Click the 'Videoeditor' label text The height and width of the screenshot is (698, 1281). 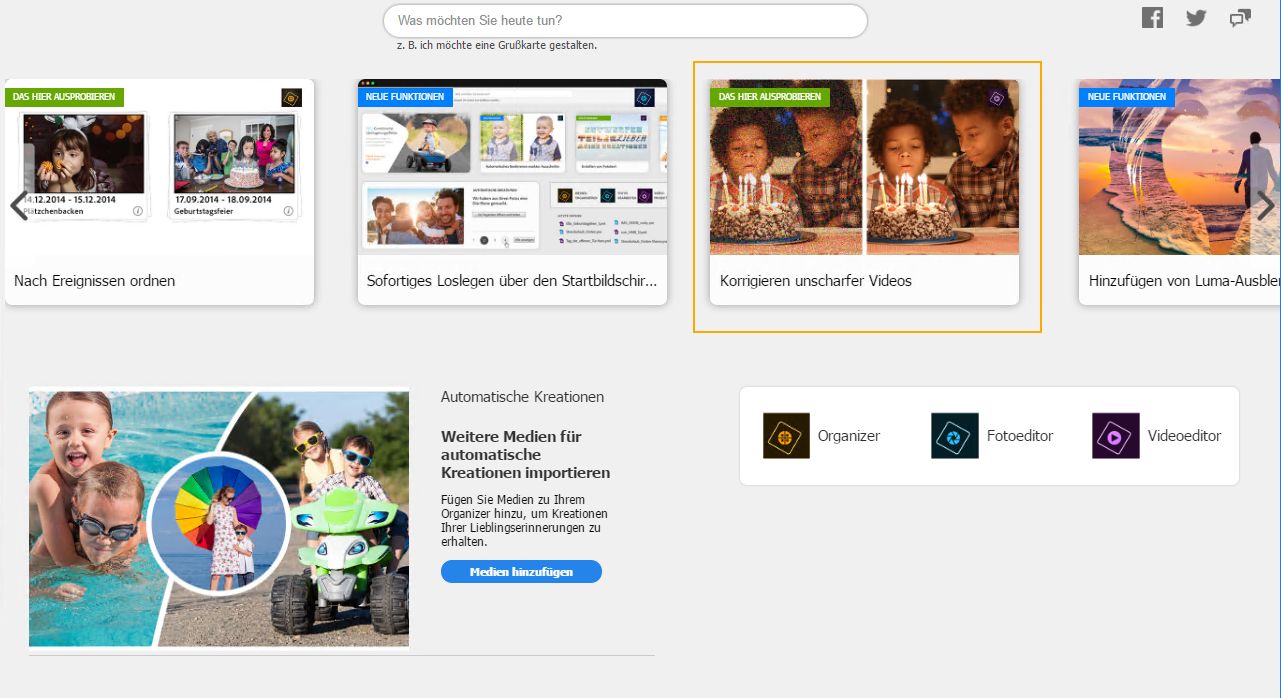(x=1184, y=436)
